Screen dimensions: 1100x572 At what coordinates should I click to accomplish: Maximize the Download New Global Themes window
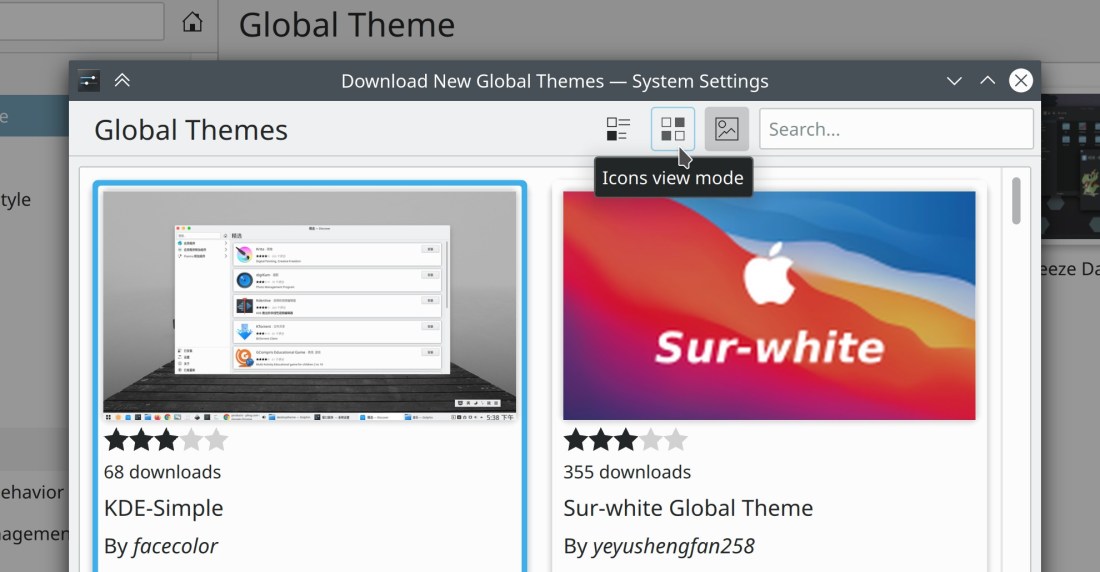pos(987,81)
